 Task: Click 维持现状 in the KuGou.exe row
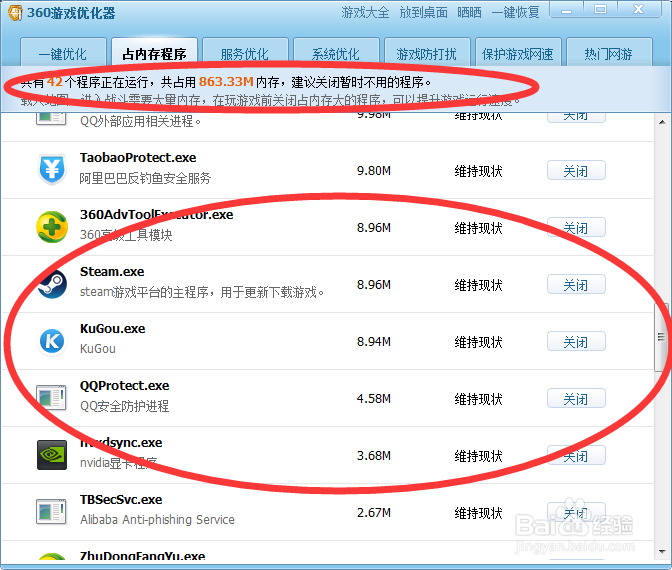(x=478, y=342)
